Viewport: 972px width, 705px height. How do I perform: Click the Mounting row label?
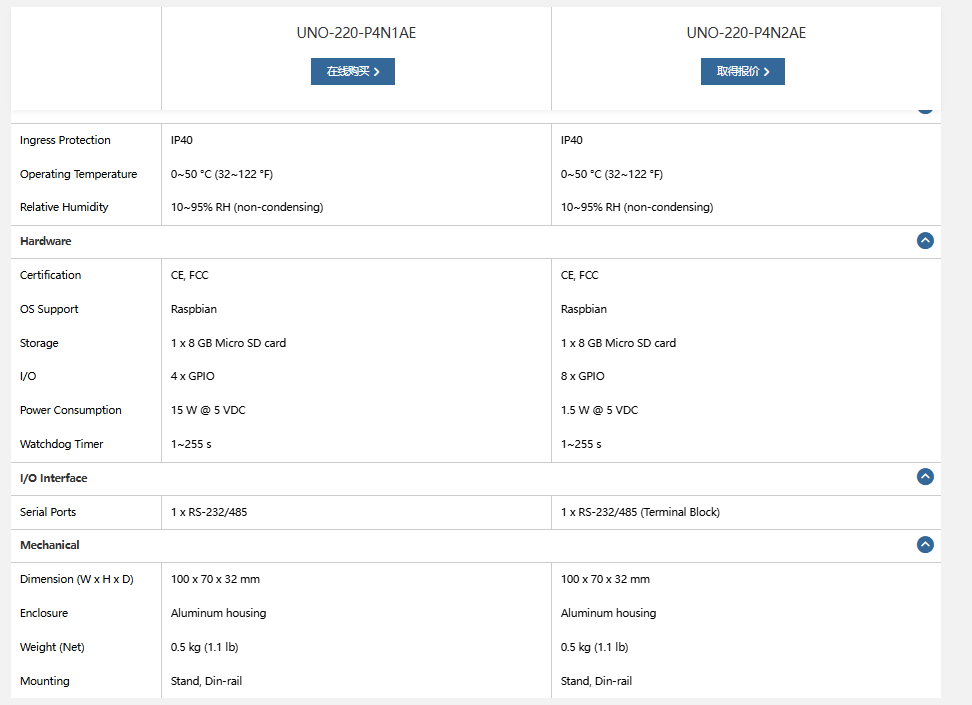tap(45, 681)
